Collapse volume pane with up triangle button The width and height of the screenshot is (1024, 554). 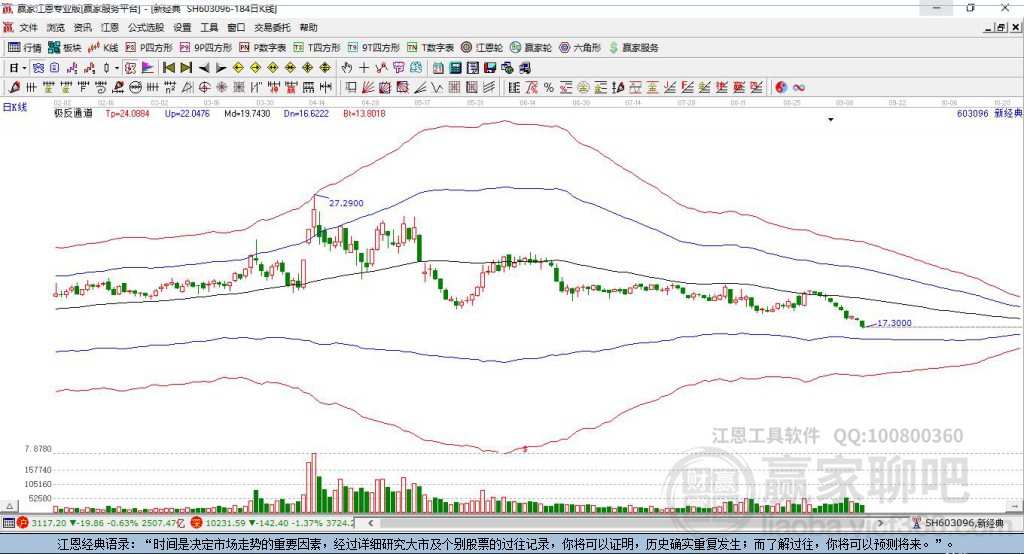9,506
